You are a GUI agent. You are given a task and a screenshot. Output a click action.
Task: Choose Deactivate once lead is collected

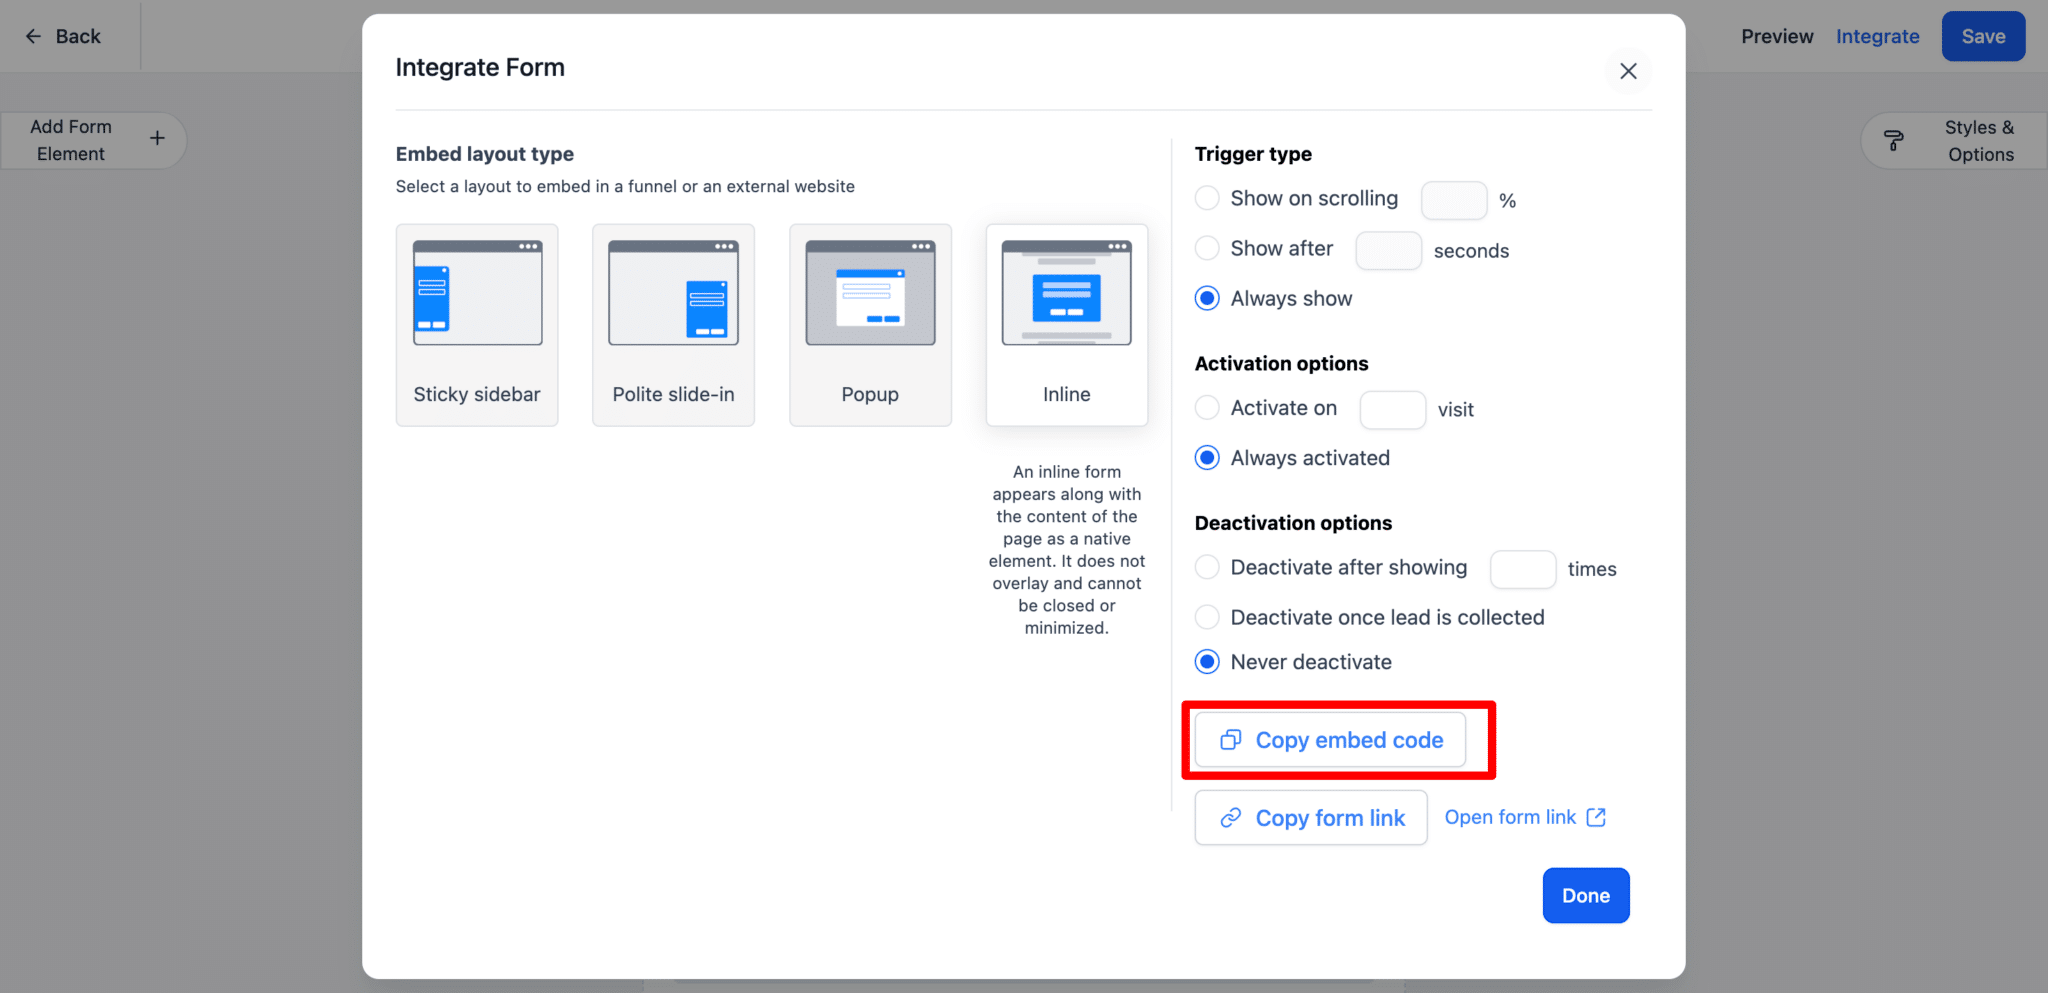click(x=1207, y=617)
